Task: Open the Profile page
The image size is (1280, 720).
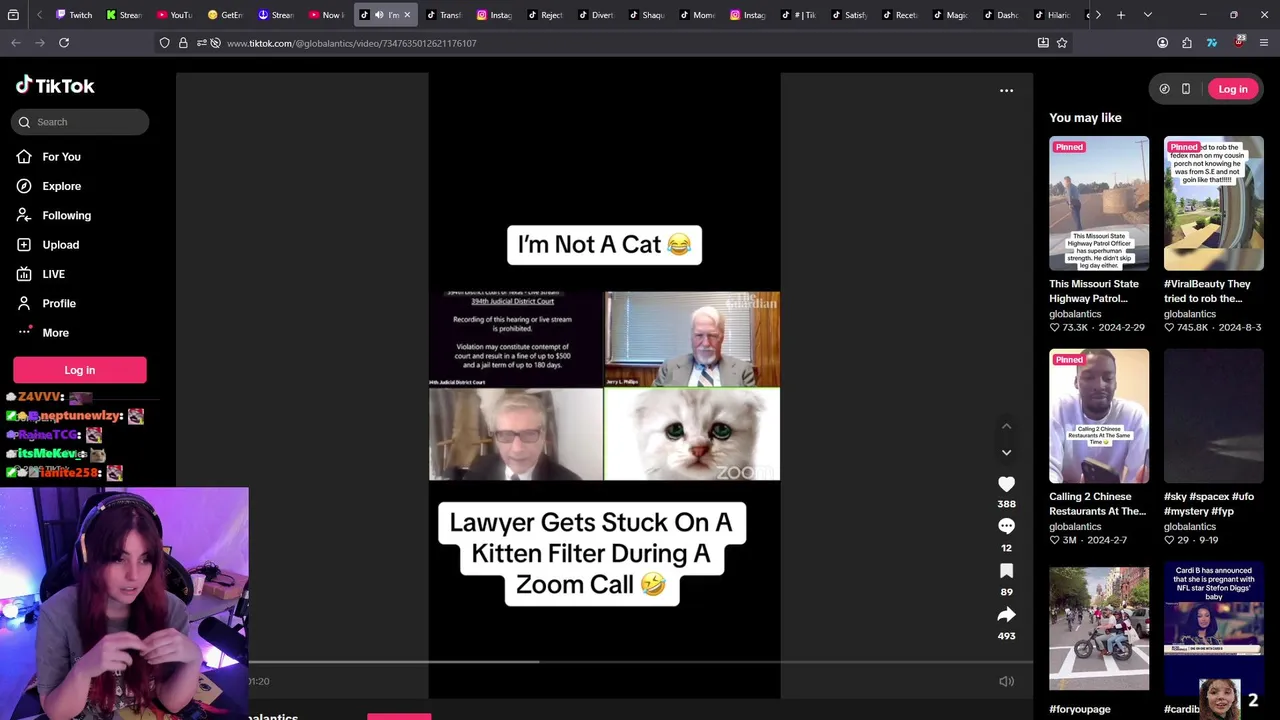Action: point(58,303)
